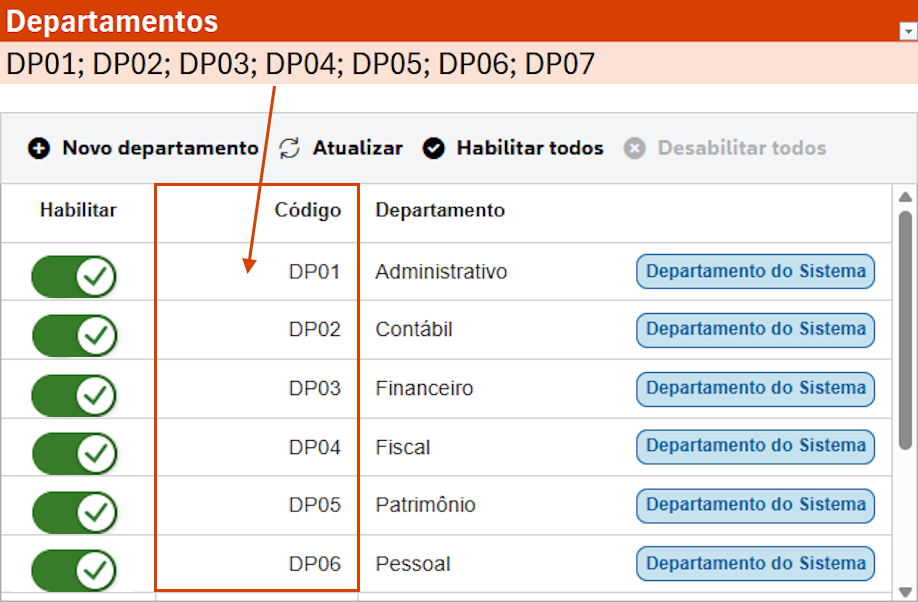The width and height of the screenshot is (918, 602).
Task: Click the vertical scrollbar thumb
Action: pos(905,330)
